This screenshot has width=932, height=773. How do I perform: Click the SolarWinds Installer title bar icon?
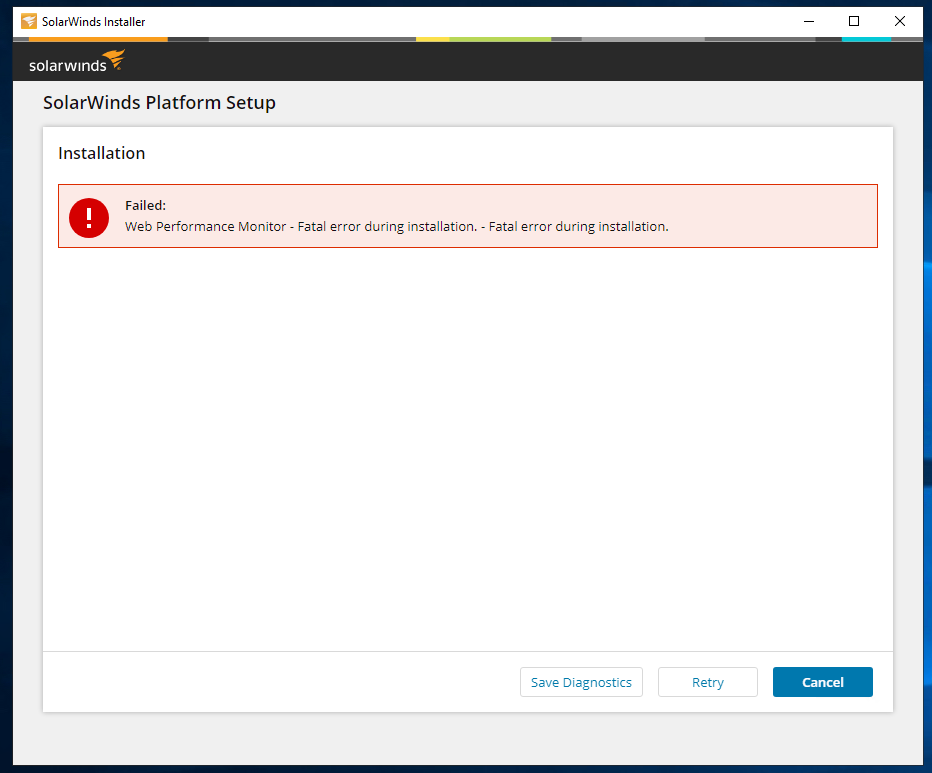29,21
